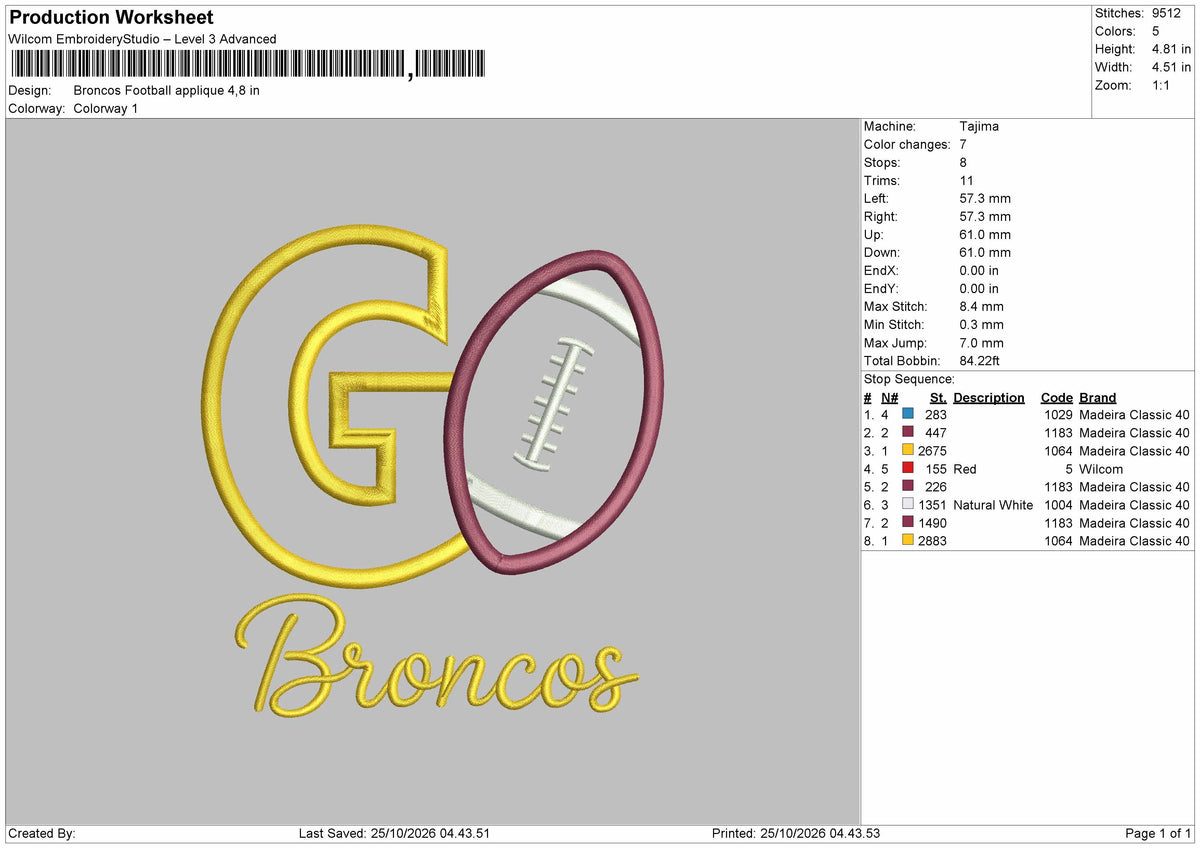Image resolution: width=1200 pixels, height=848 pixels.
Task: Click the 'Red' description in stop 4
Action: 965,469
